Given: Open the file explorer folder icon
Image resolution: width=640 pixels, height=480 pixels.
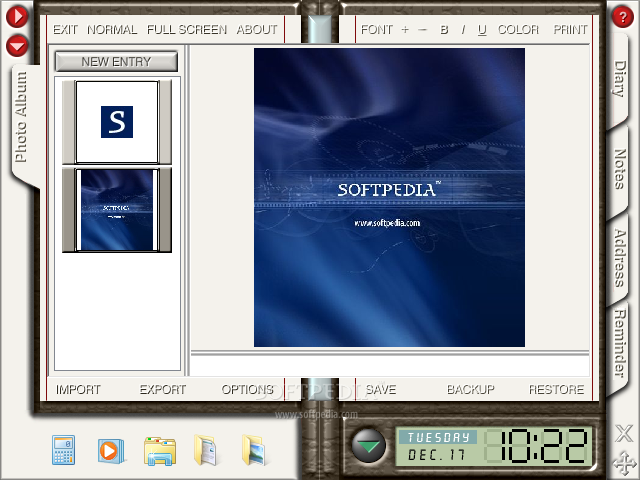Looking at the screenshot, I should tap(160, 451).
